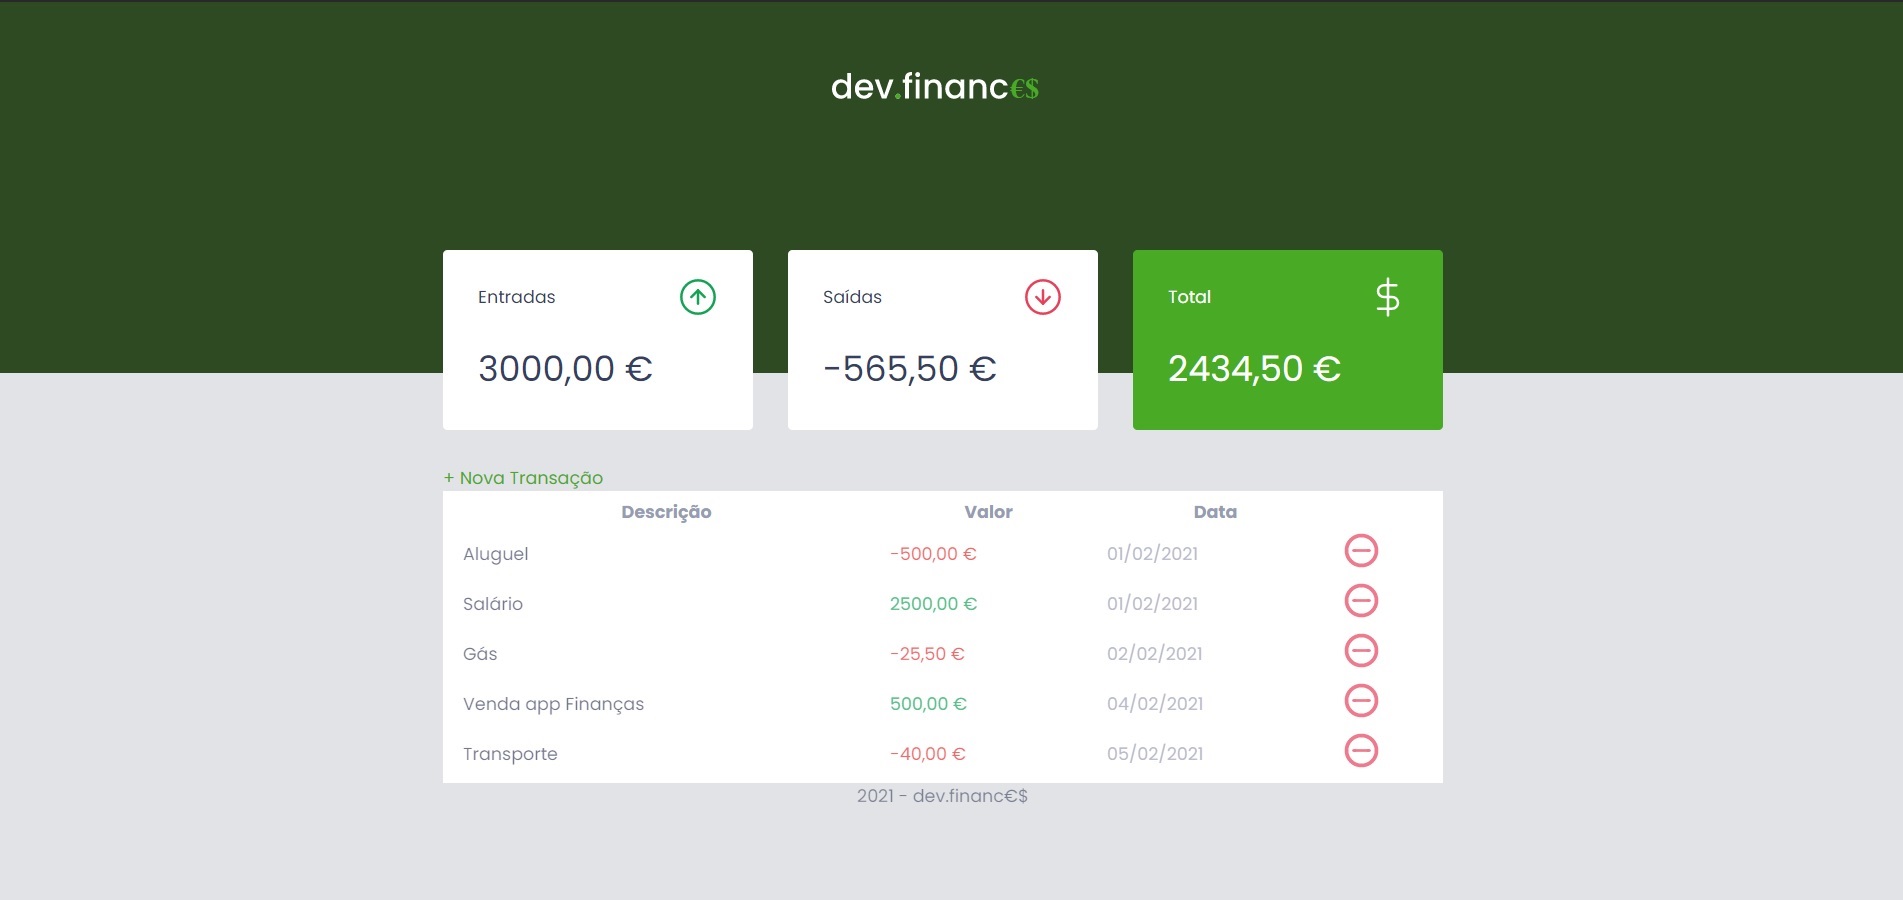Select the Saídas summary card

tap(942, 340)
